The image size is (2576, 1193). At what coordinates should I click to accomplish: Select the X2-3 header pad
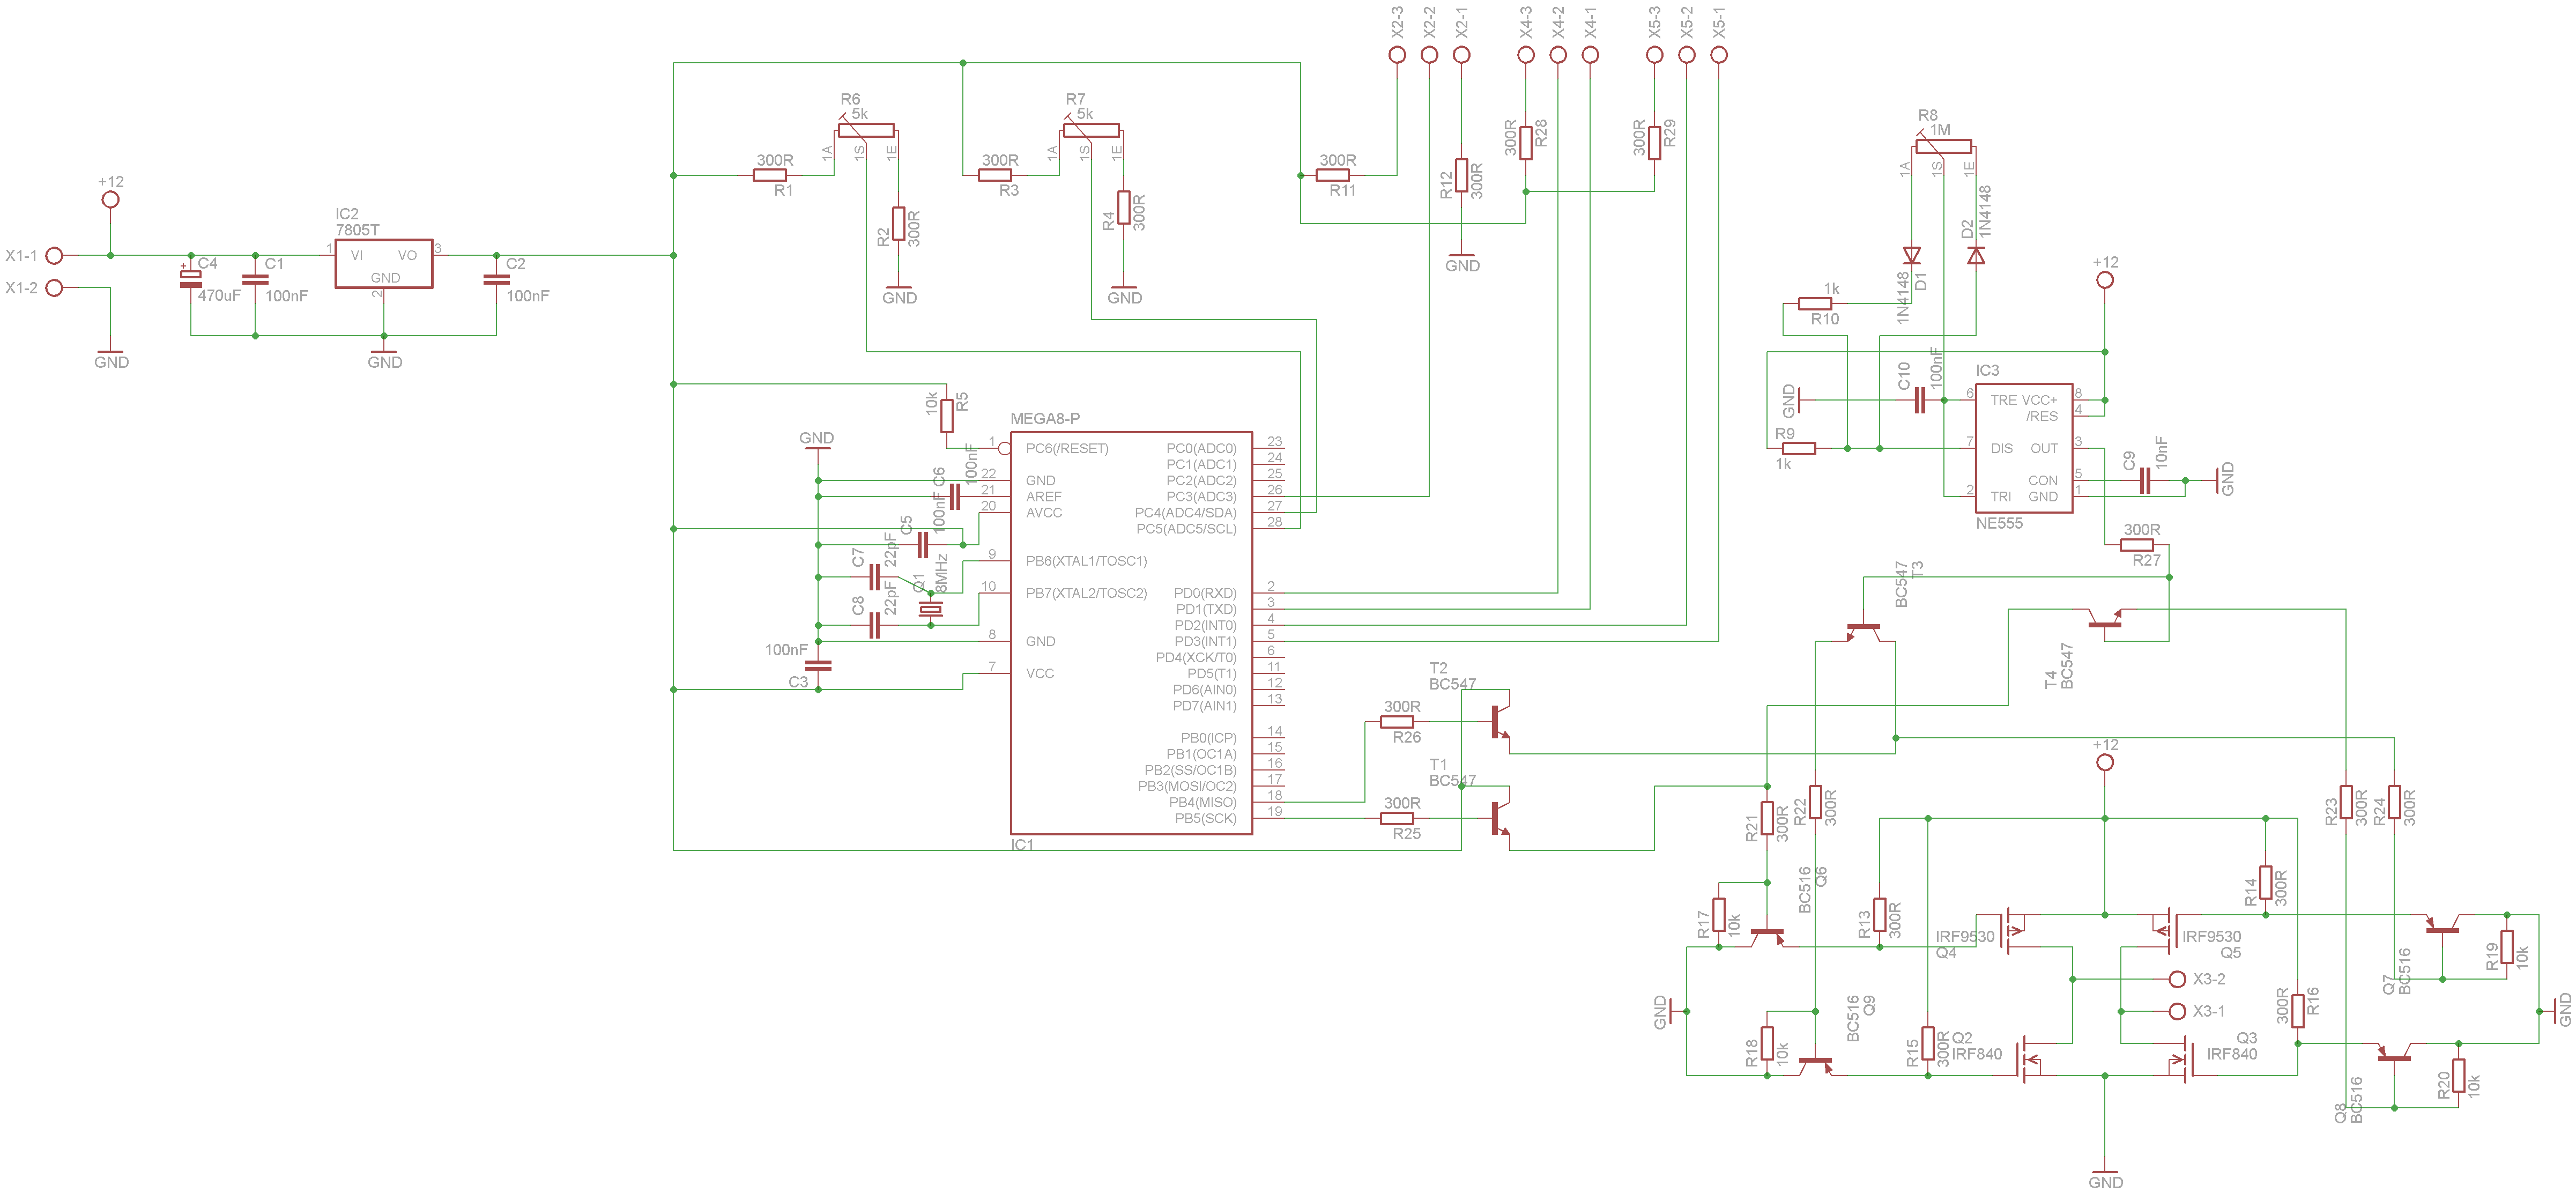pos(1397,55)
